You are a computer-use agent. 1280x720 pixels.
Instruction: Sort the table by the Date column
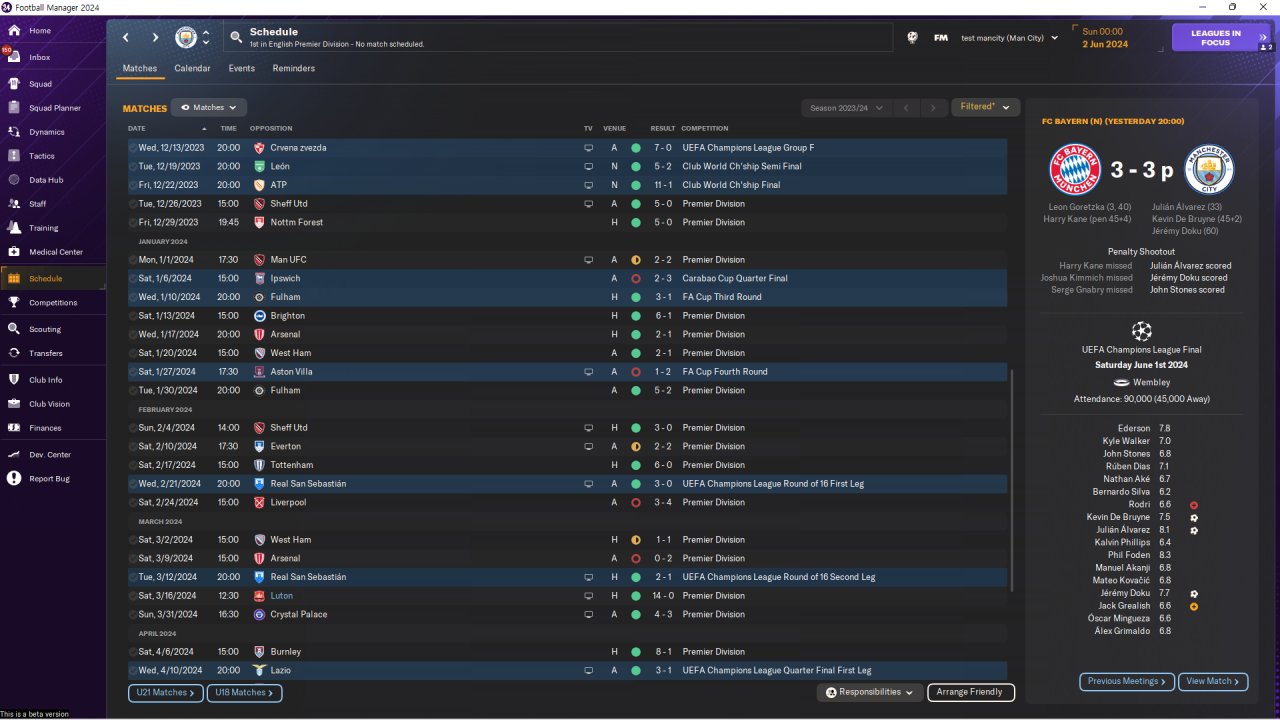[x=137, y=129]
